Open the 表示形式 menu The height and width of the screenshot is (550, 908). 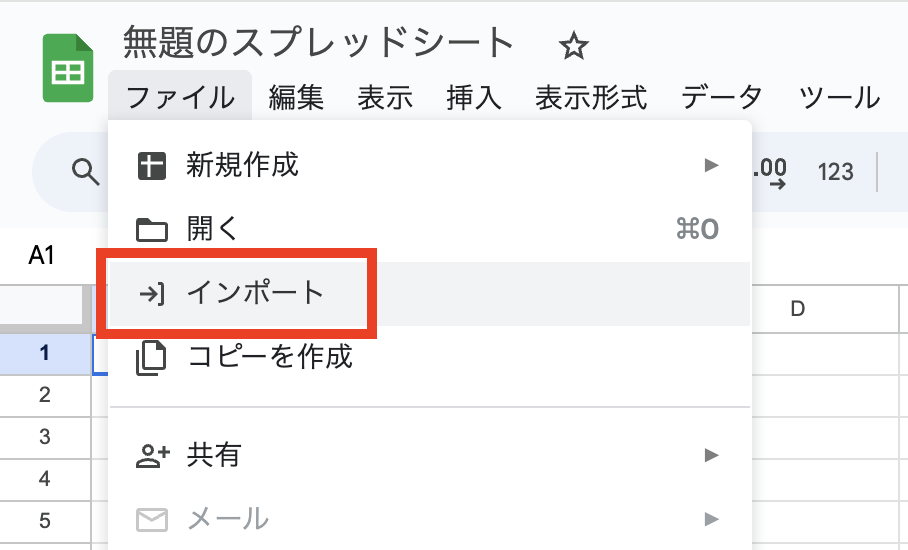pos(591,98)
